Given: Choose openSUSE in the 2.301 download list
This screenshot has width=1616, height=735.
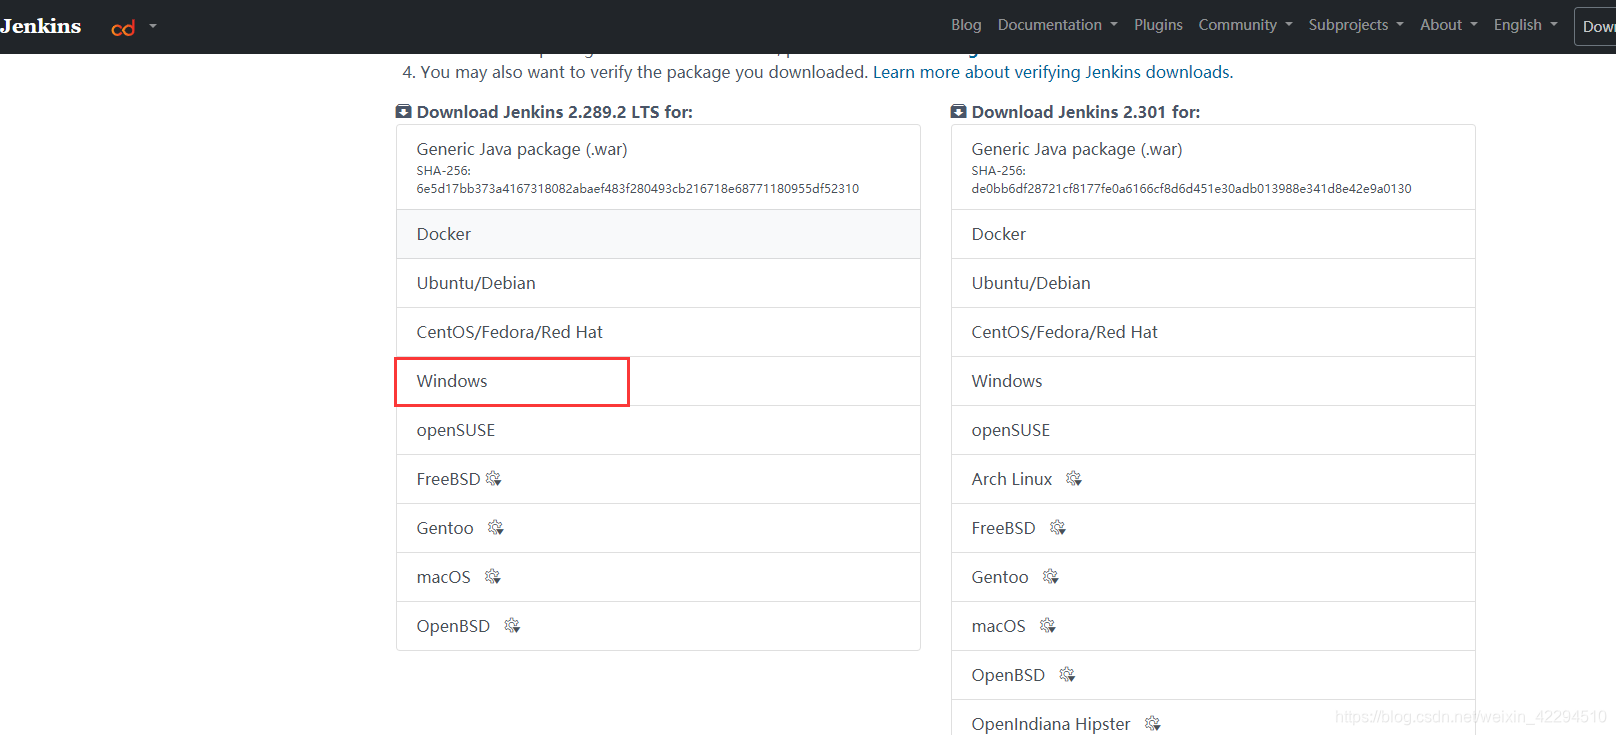Looking at the screenshot, I should (x=1213, y=430).
